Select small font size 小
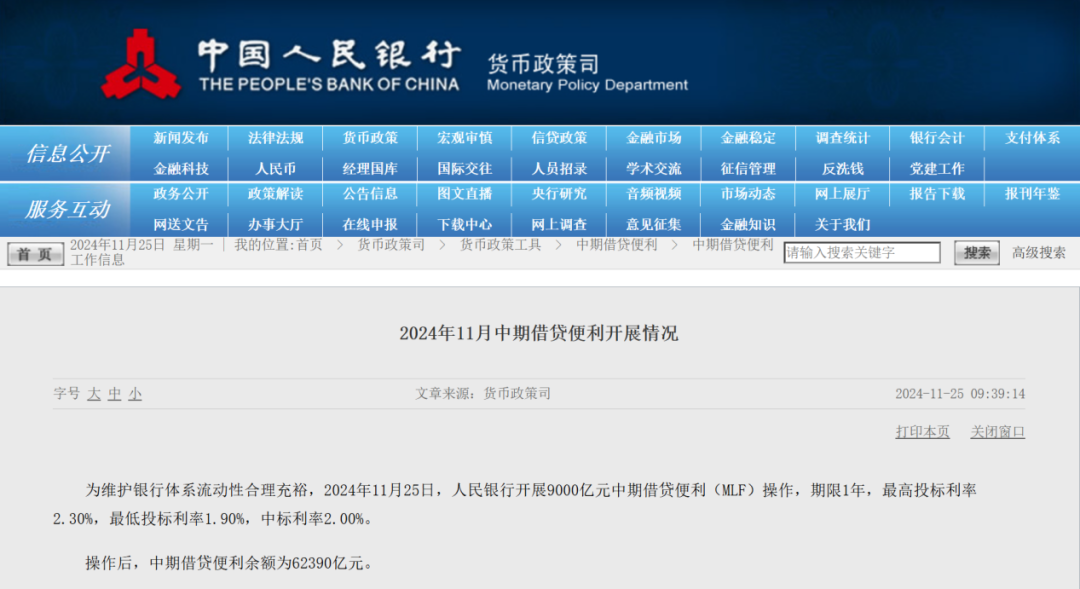The image size is (1080, 589). (x=135, y=394)
